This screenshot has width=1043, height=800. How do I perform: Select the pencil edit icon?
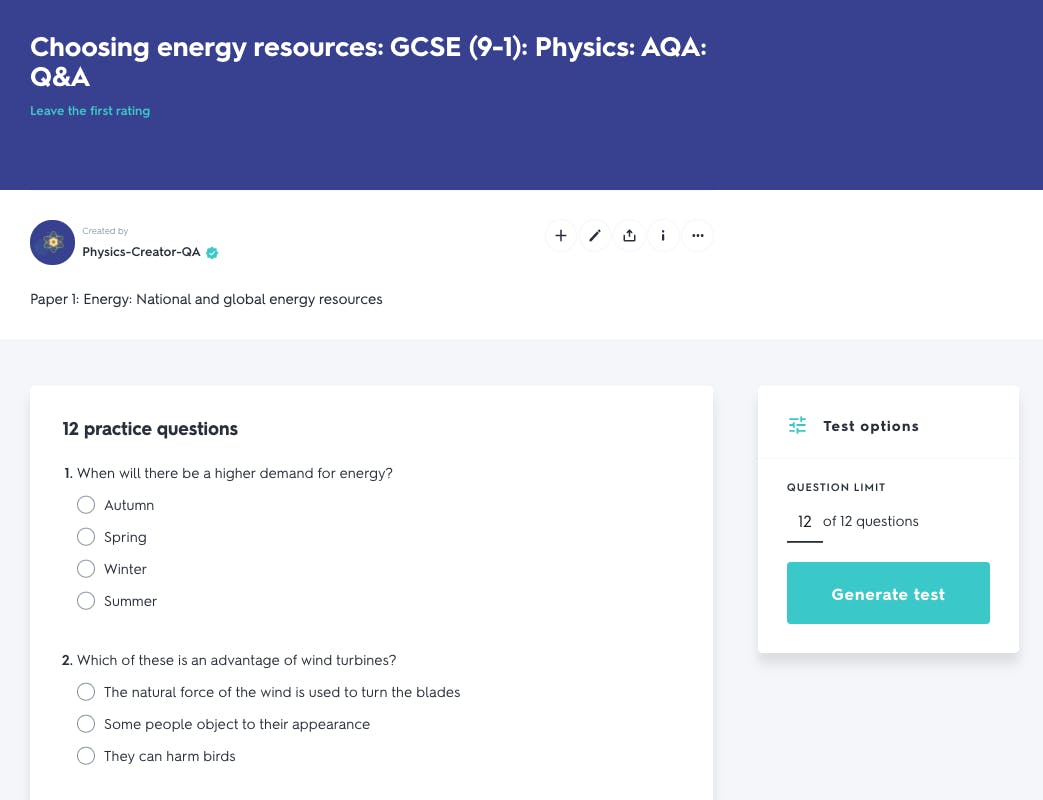(x=595, y=235)
